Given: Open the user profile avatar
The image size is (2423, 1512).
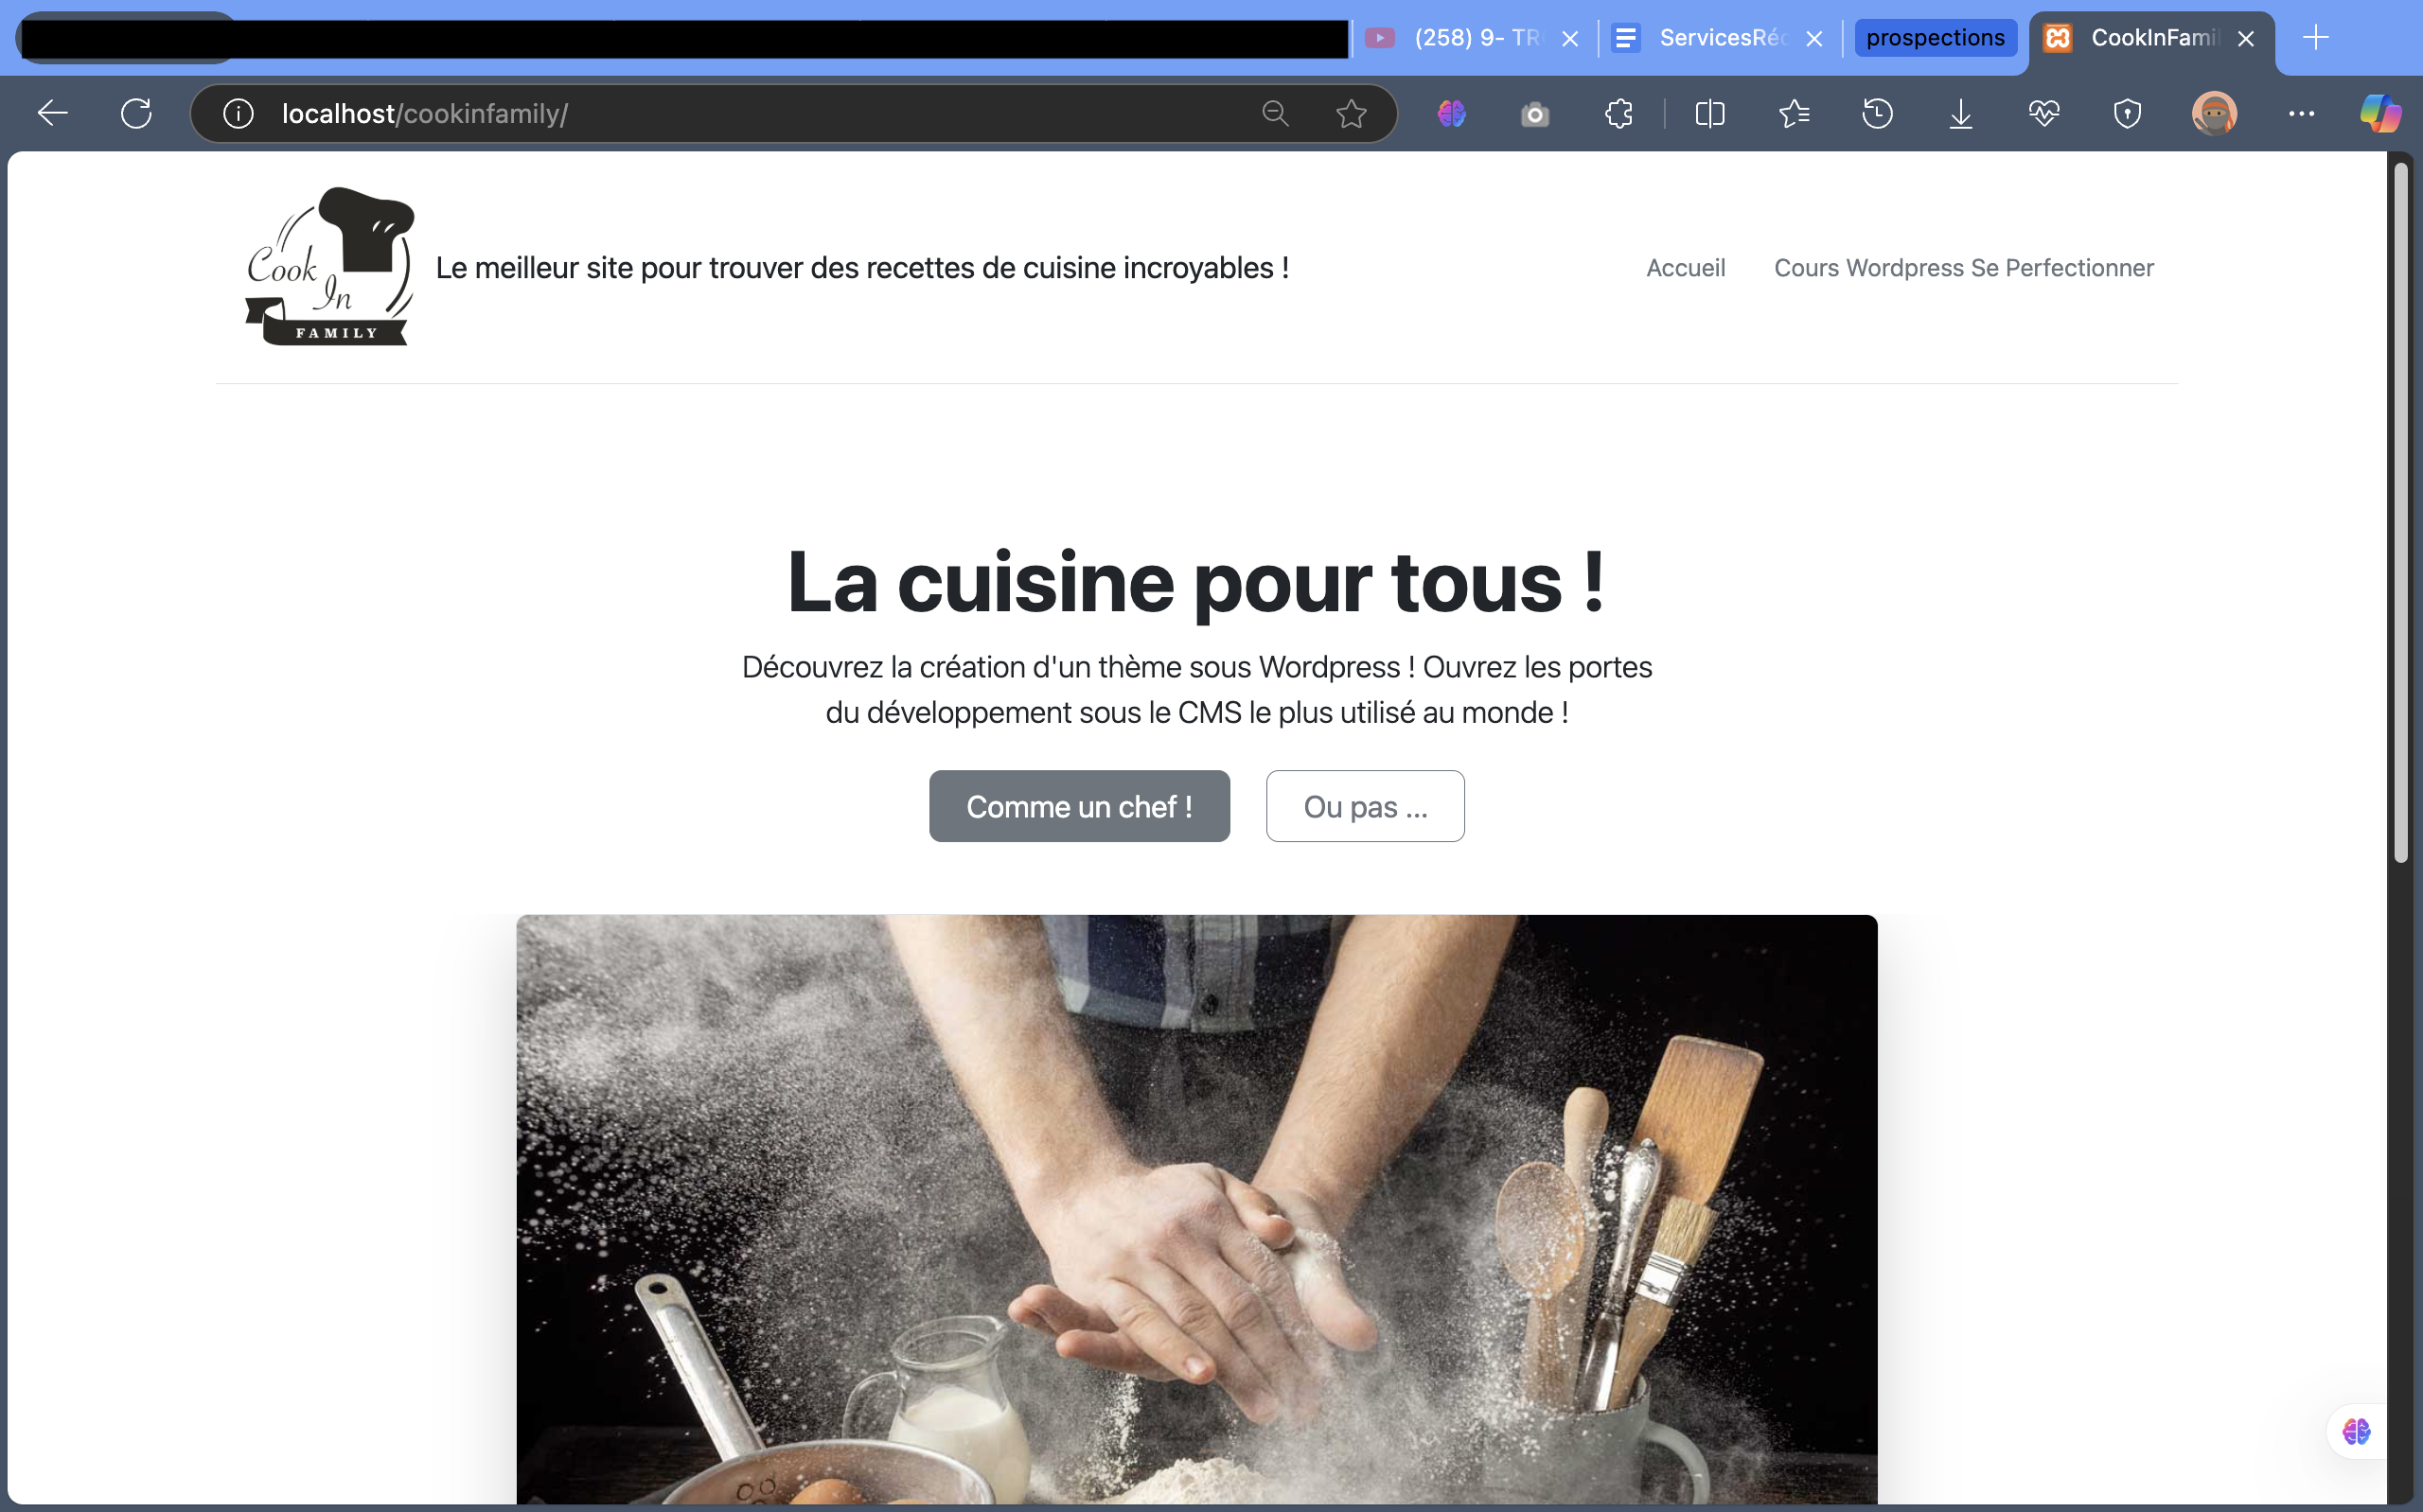Looking at the screenshot, I should pyautogui.click(x=2214, y=114).
